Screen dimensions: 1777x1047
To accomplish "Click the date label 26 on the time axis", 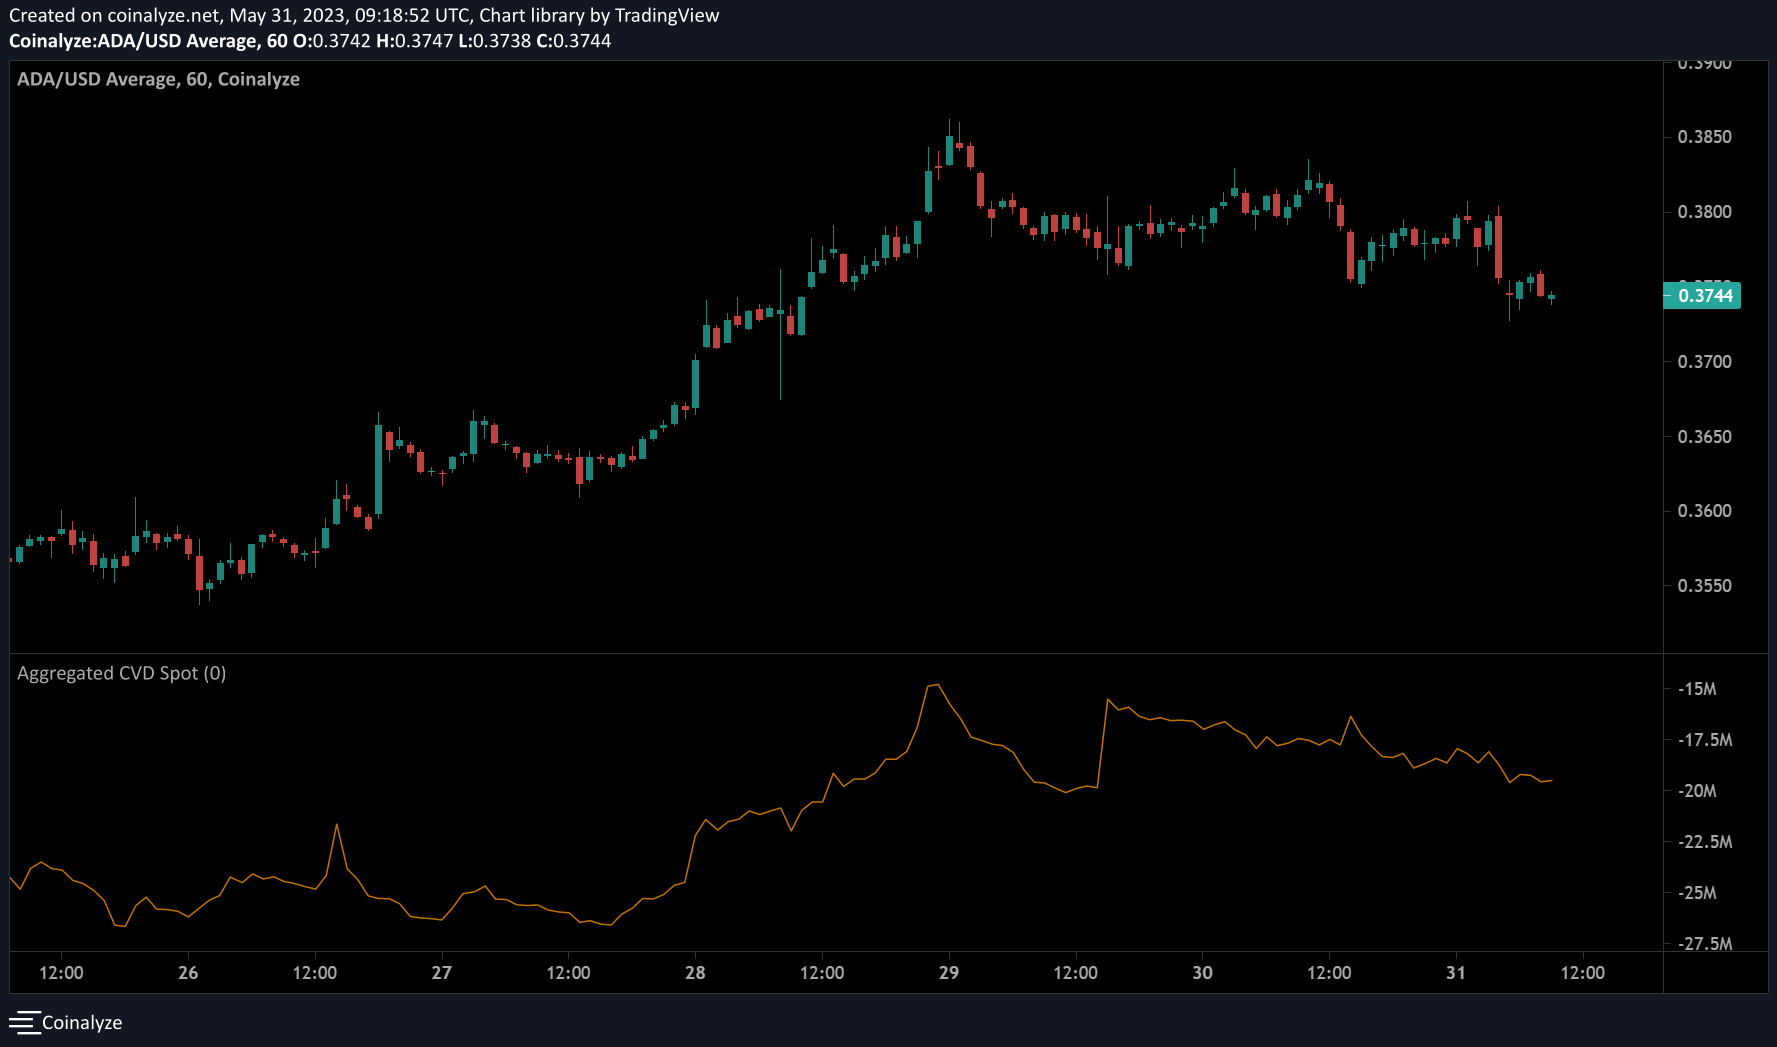I will click(188, 973).
